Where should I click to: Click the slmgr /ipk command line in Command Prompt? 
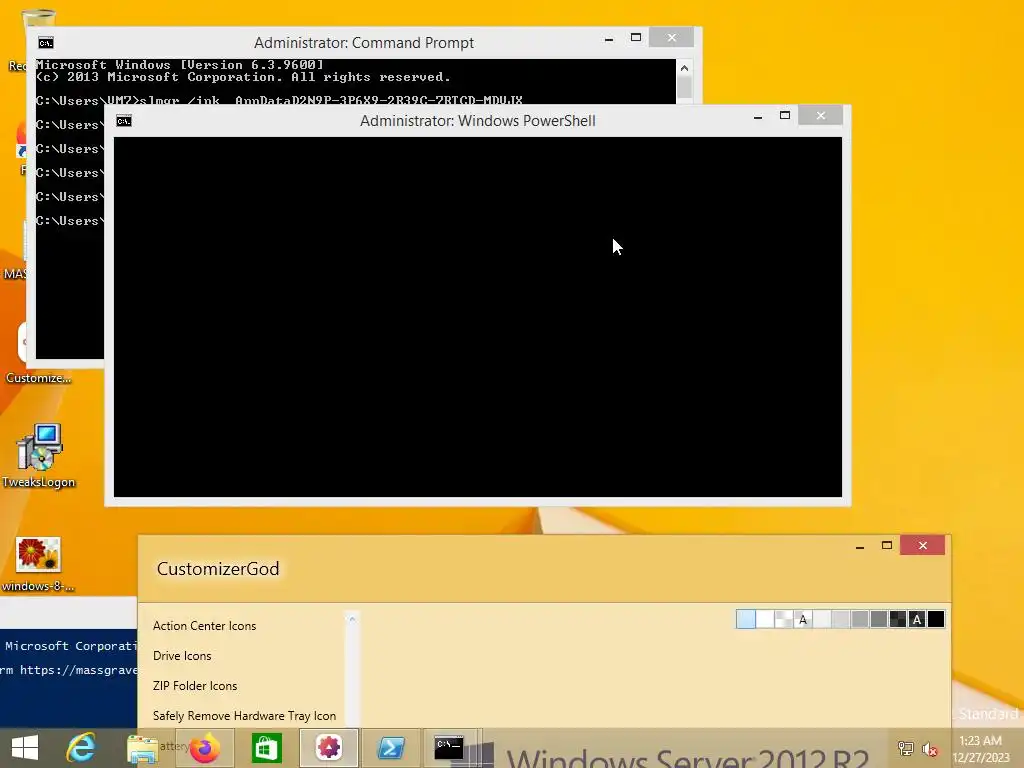(279, 101)
